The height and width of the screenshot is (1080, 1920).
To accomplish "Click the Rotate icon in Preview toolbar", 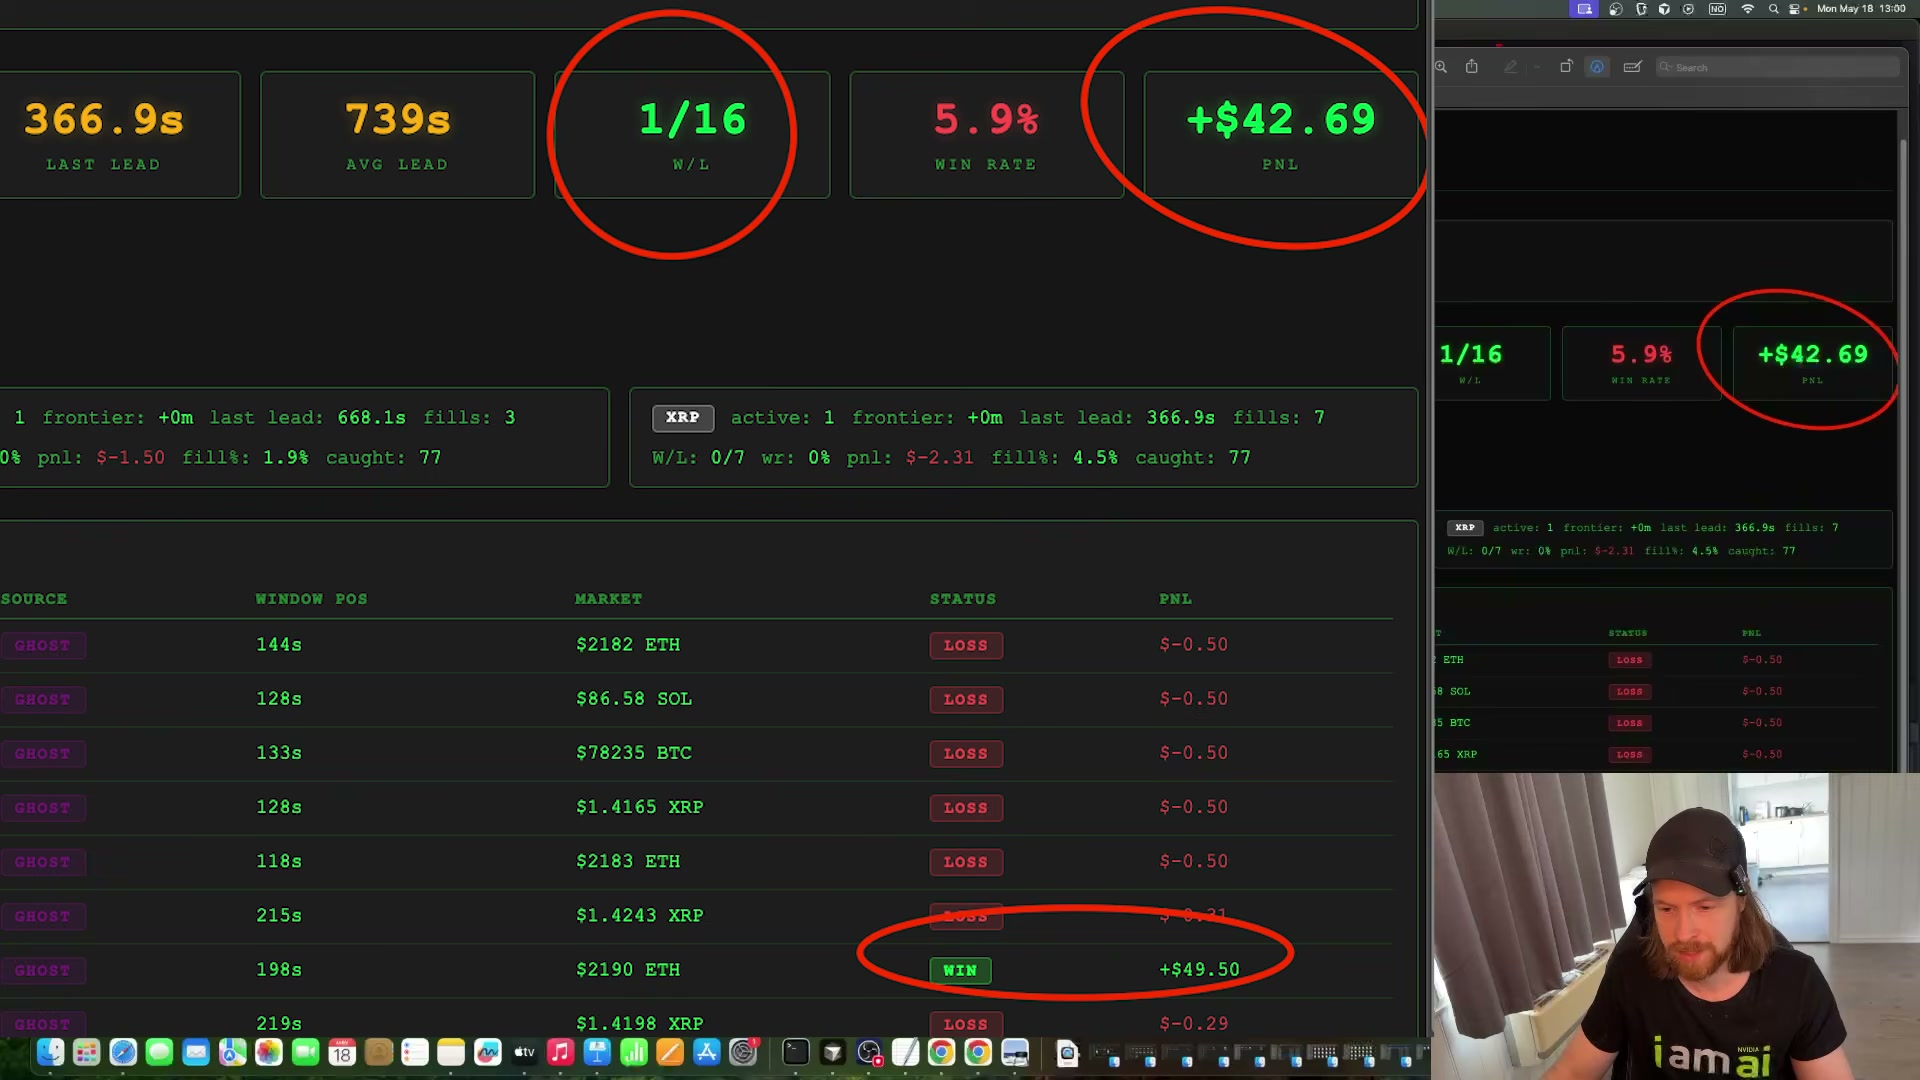I will [x=1566, y=67].
